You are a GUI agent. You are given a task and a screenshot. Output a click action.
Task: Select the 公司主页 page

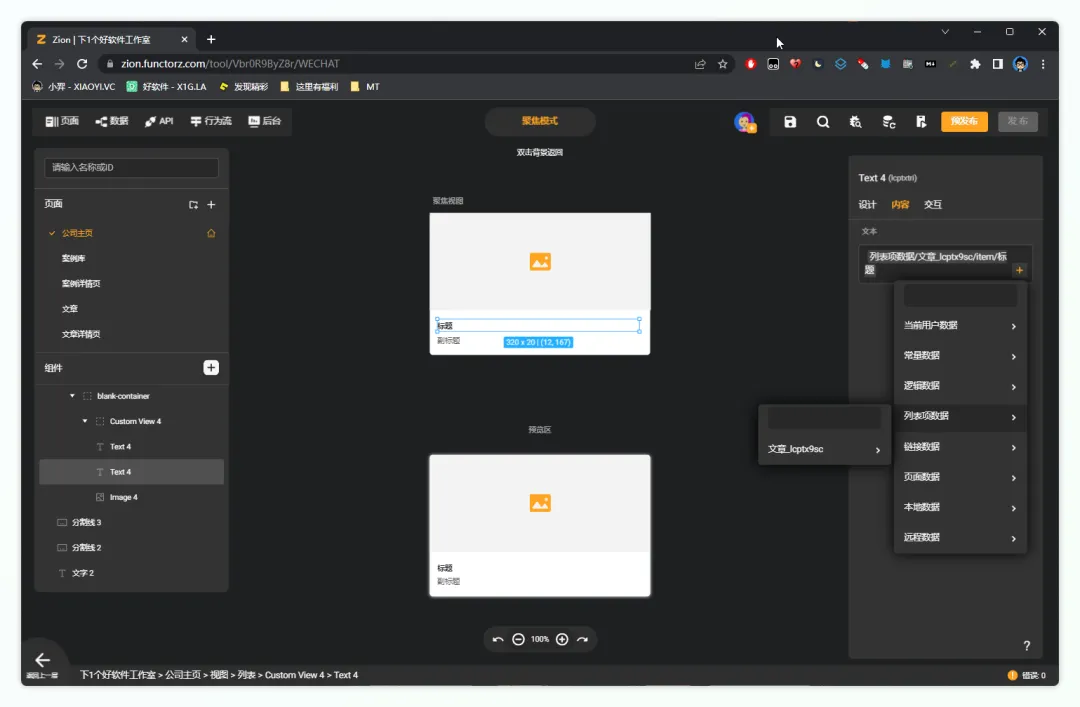point(77,233)
